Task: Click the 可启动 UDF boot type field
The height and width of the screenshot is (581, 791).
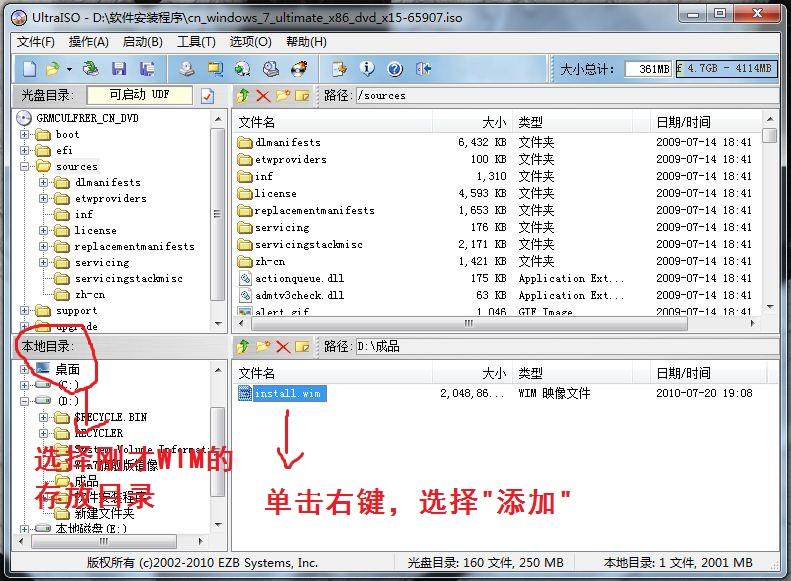Action: tap(140, 95)
